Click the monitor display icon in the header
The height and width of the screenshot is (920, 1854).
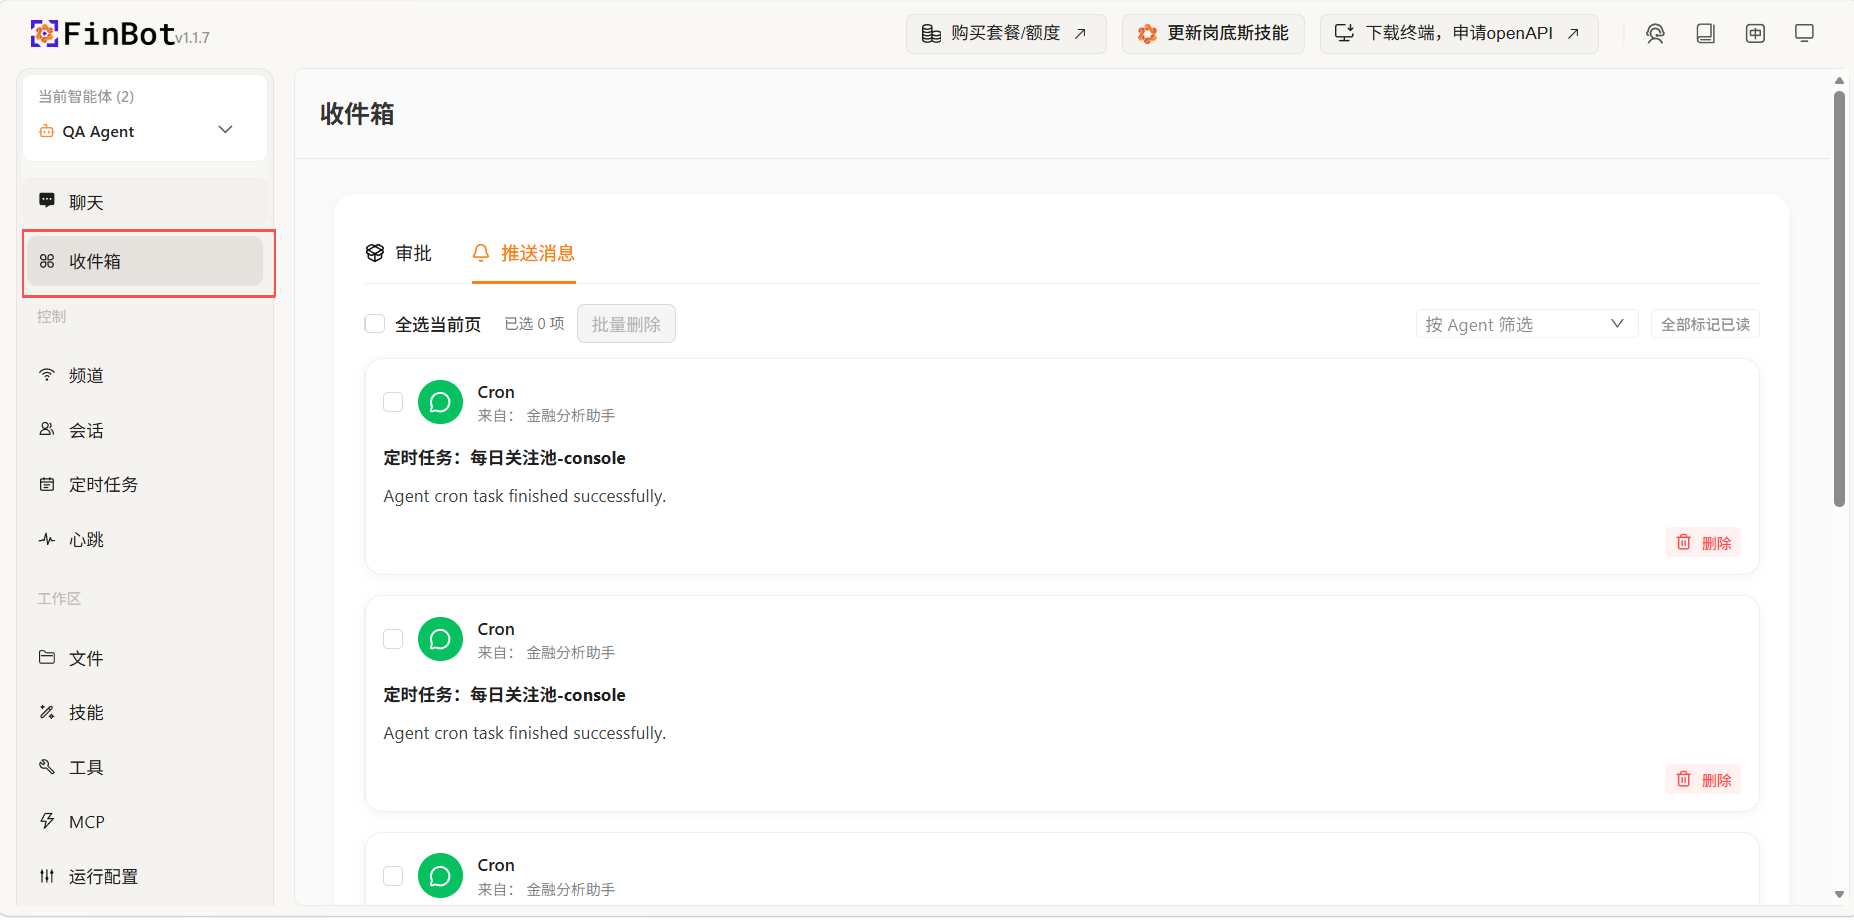(1804, 34)
